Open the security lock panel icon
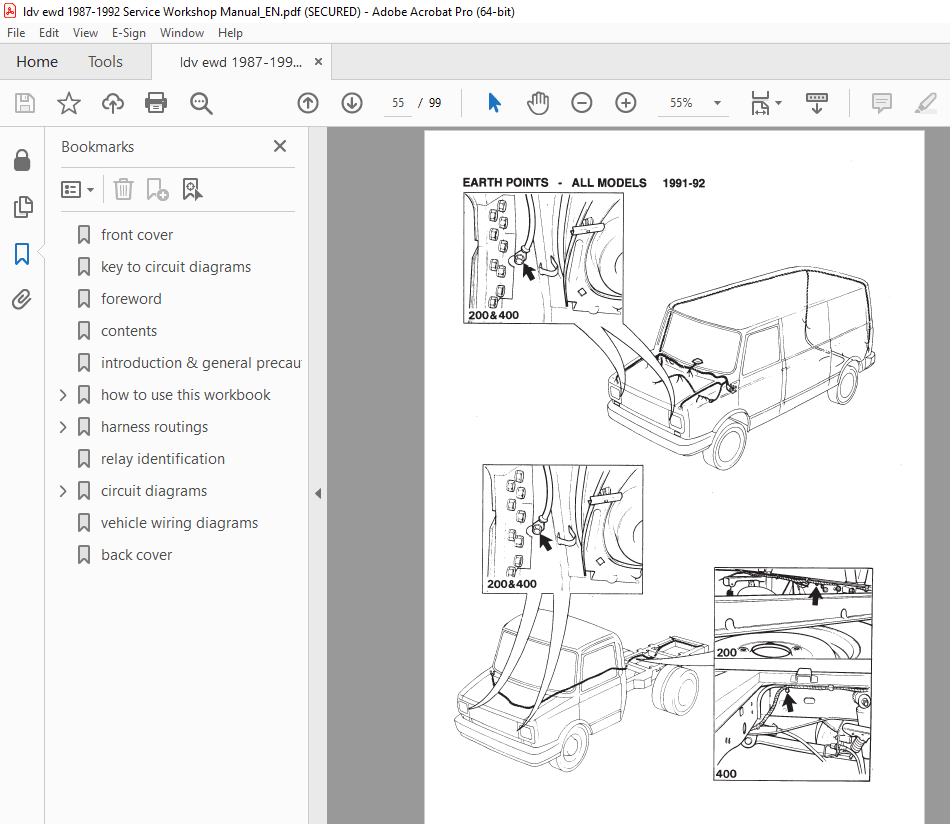The width and height of the screenshot is (950, 824). (x=22, y=160)
